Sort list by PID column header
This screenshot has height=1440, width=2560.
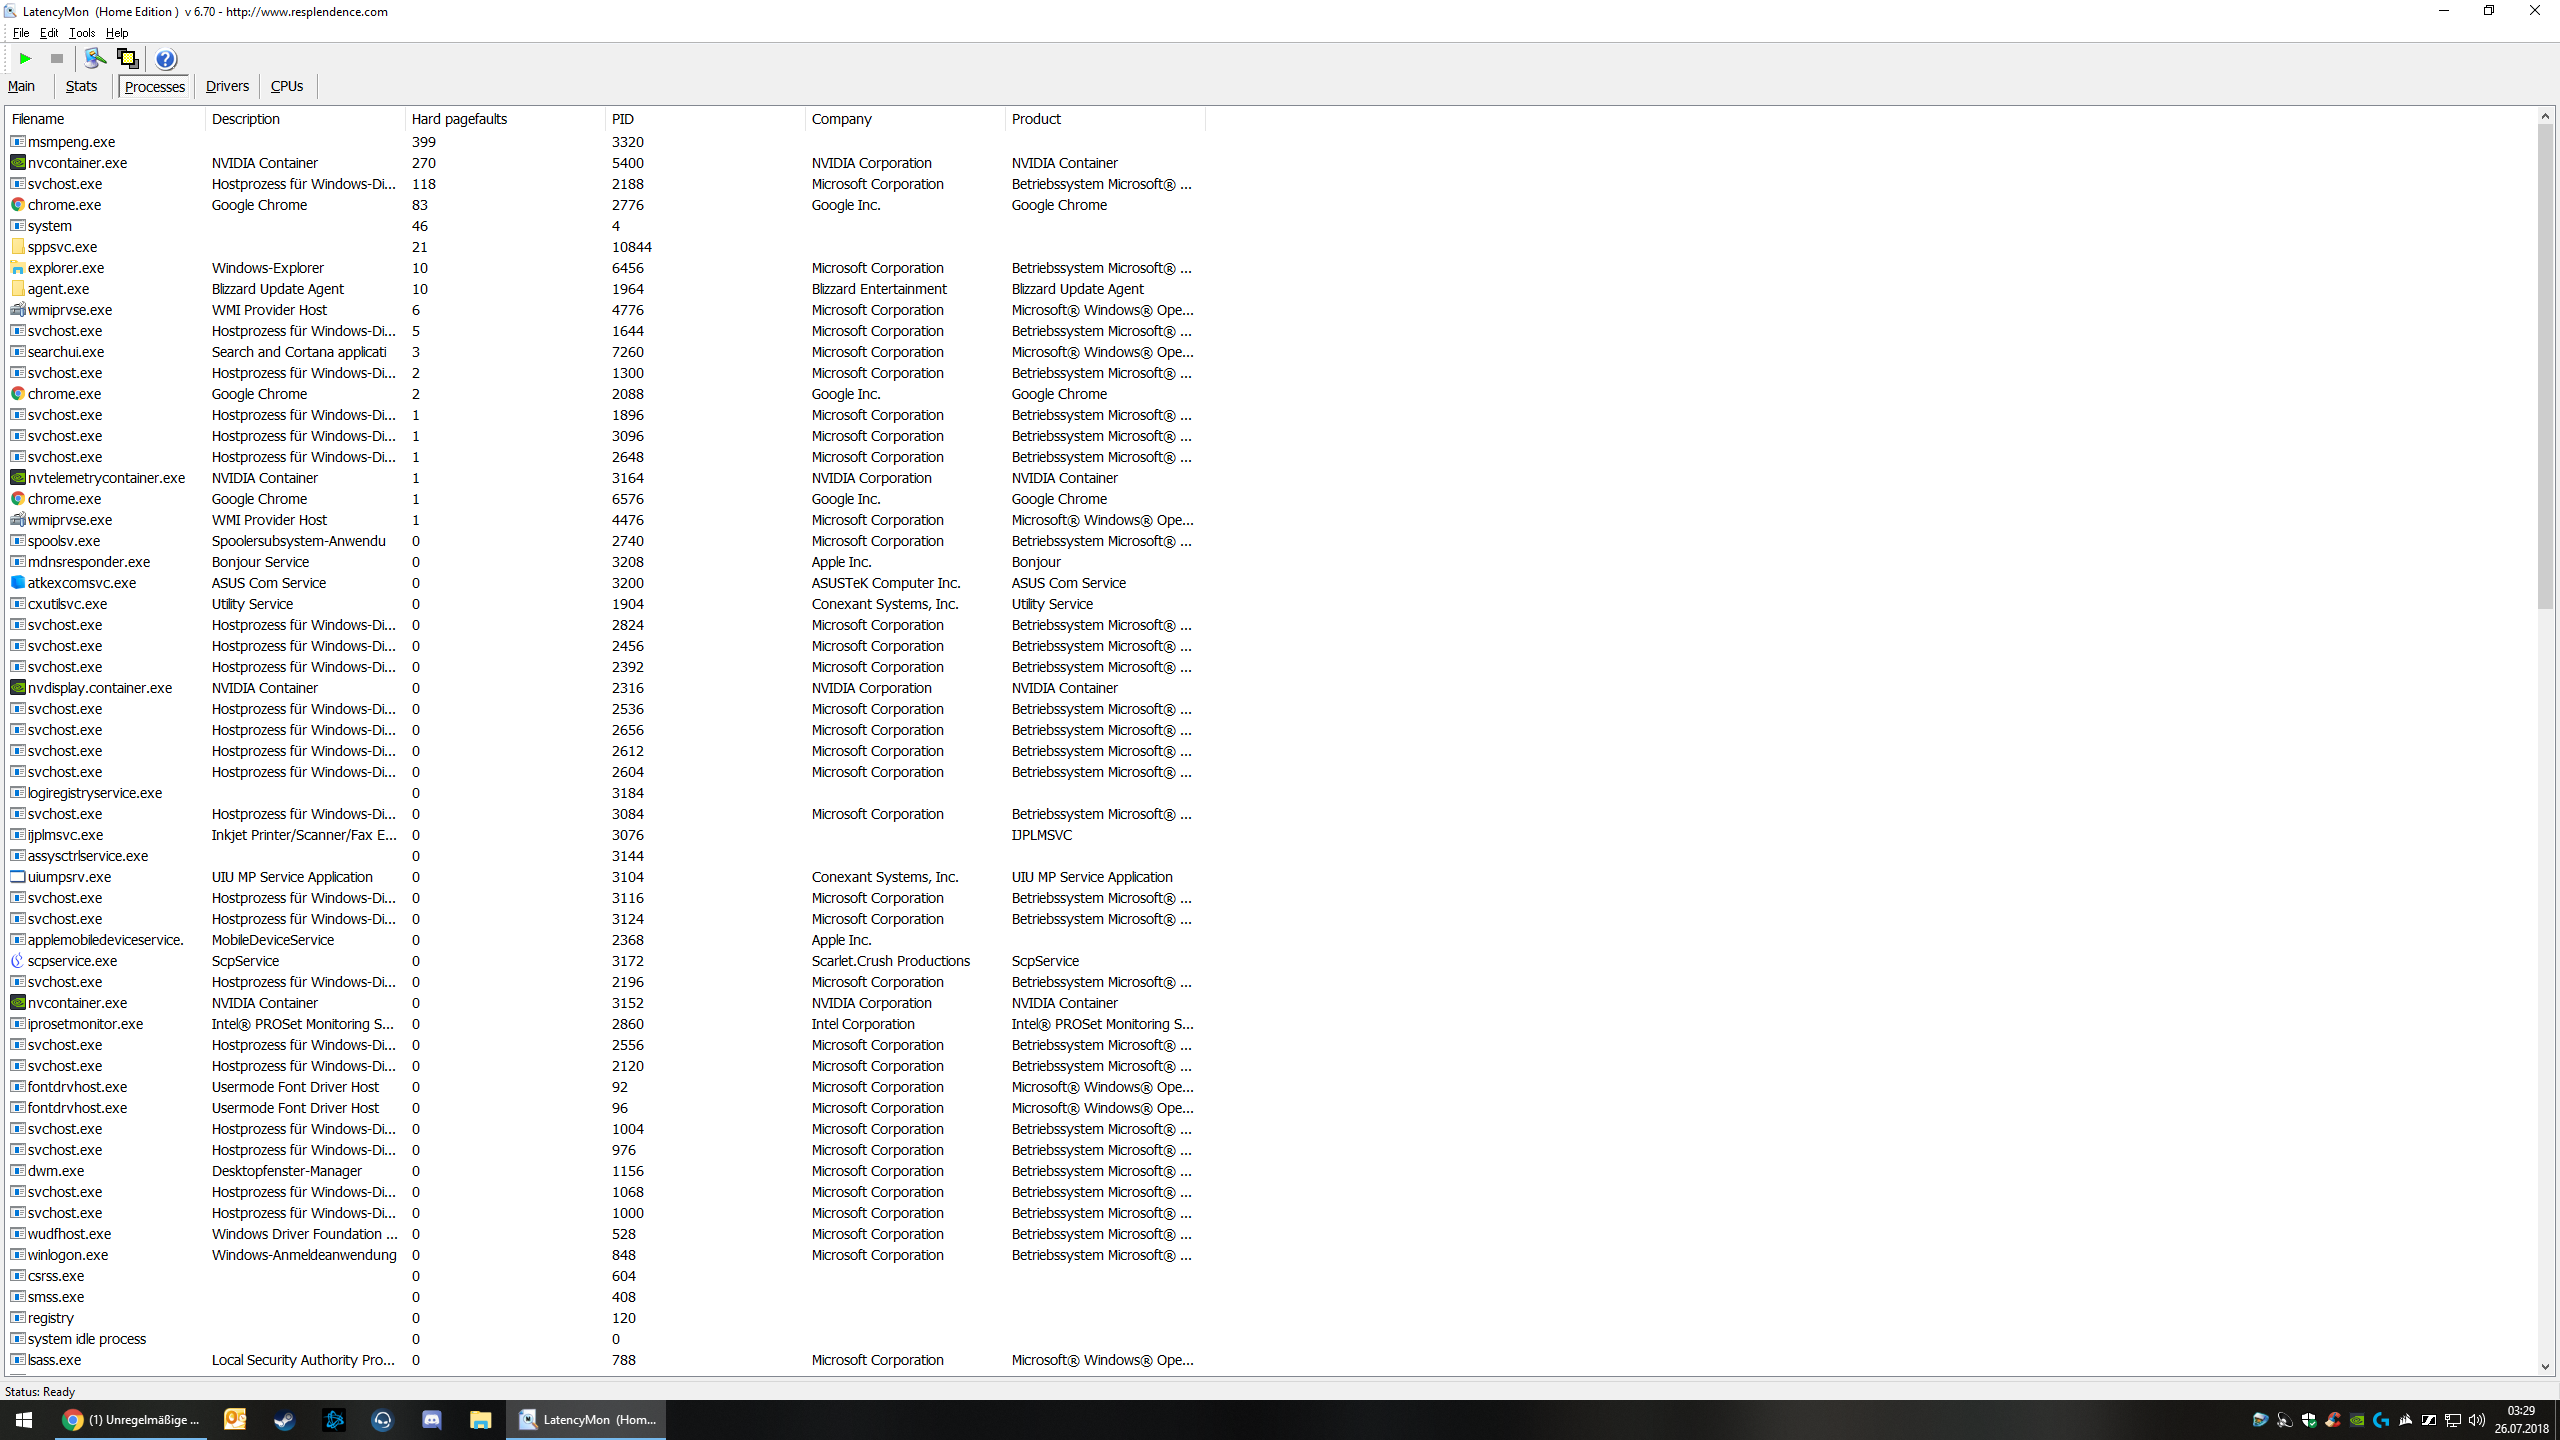pyautogui.click(x=623, y=119)
